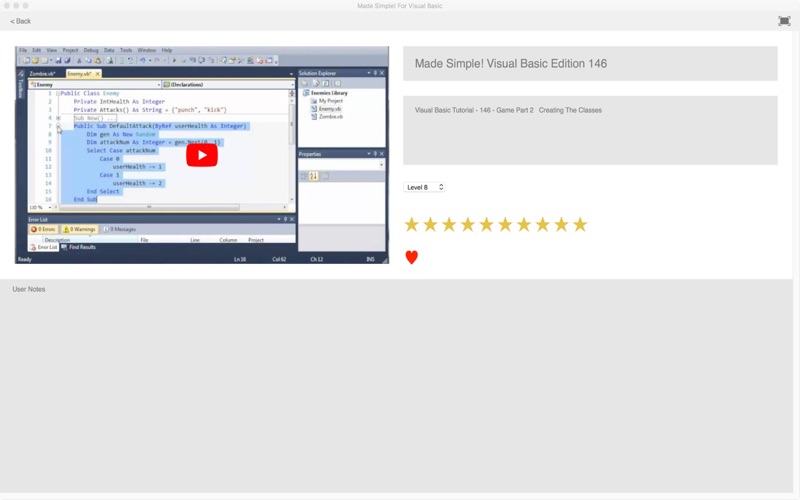Open the 'Level 8' dropdown
800x500 pixels.
pos(424,187)
